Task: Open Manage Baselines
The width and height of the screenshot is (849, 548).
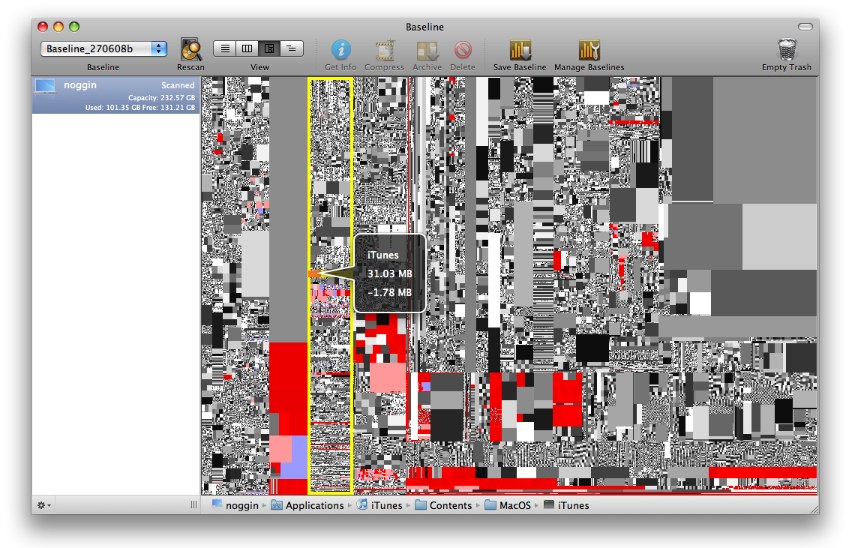Action: click(589, 49)
